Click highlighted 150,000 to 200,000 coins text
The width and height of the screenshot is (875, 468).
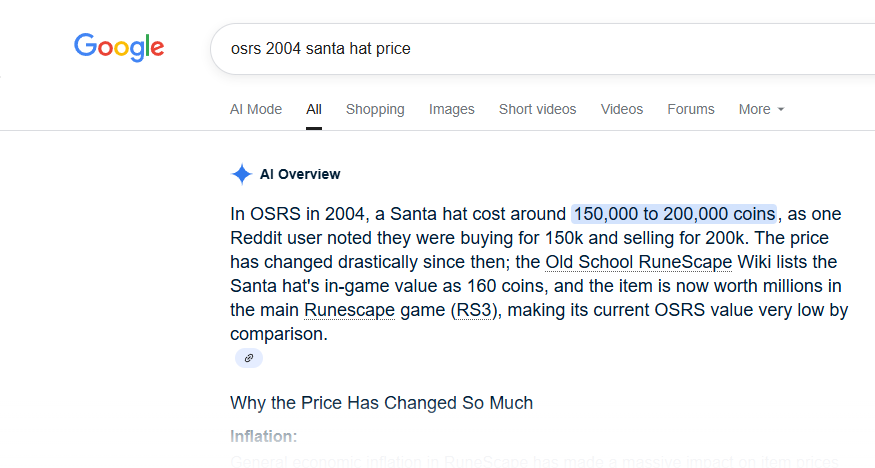click(x=674, y=214)
